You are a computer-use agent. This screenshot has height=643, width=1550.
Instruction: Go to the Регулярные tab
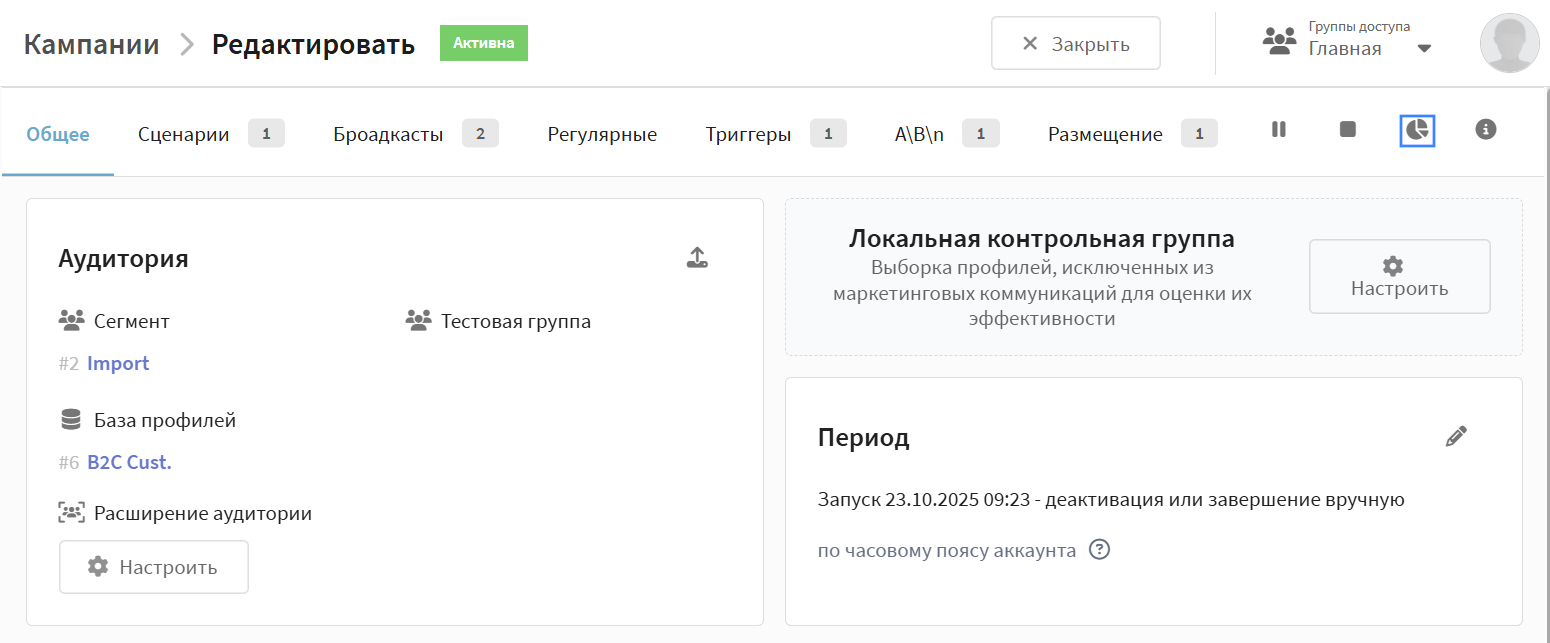(x=602, y=134)
